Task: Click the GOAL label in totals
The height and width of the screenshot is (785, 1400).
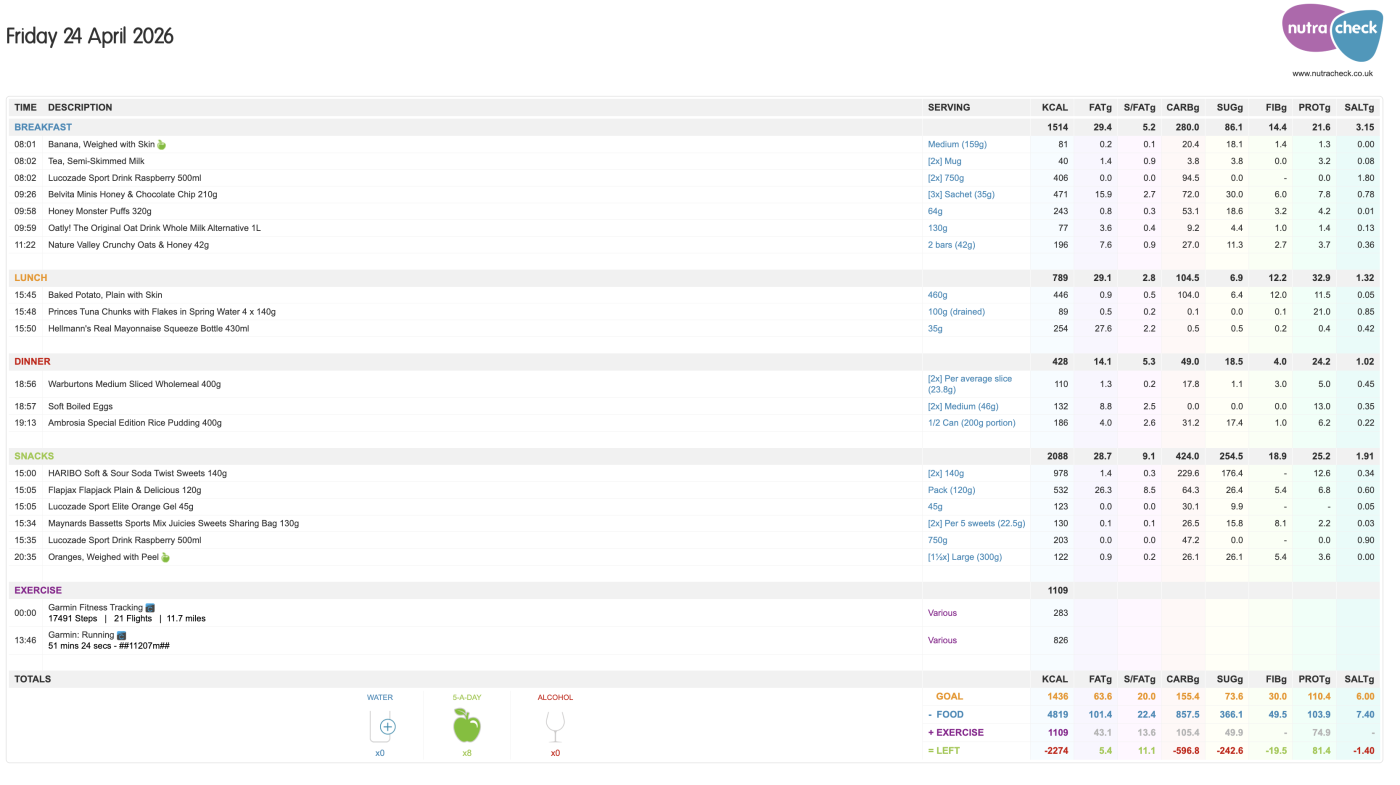Action: (950, 696)
